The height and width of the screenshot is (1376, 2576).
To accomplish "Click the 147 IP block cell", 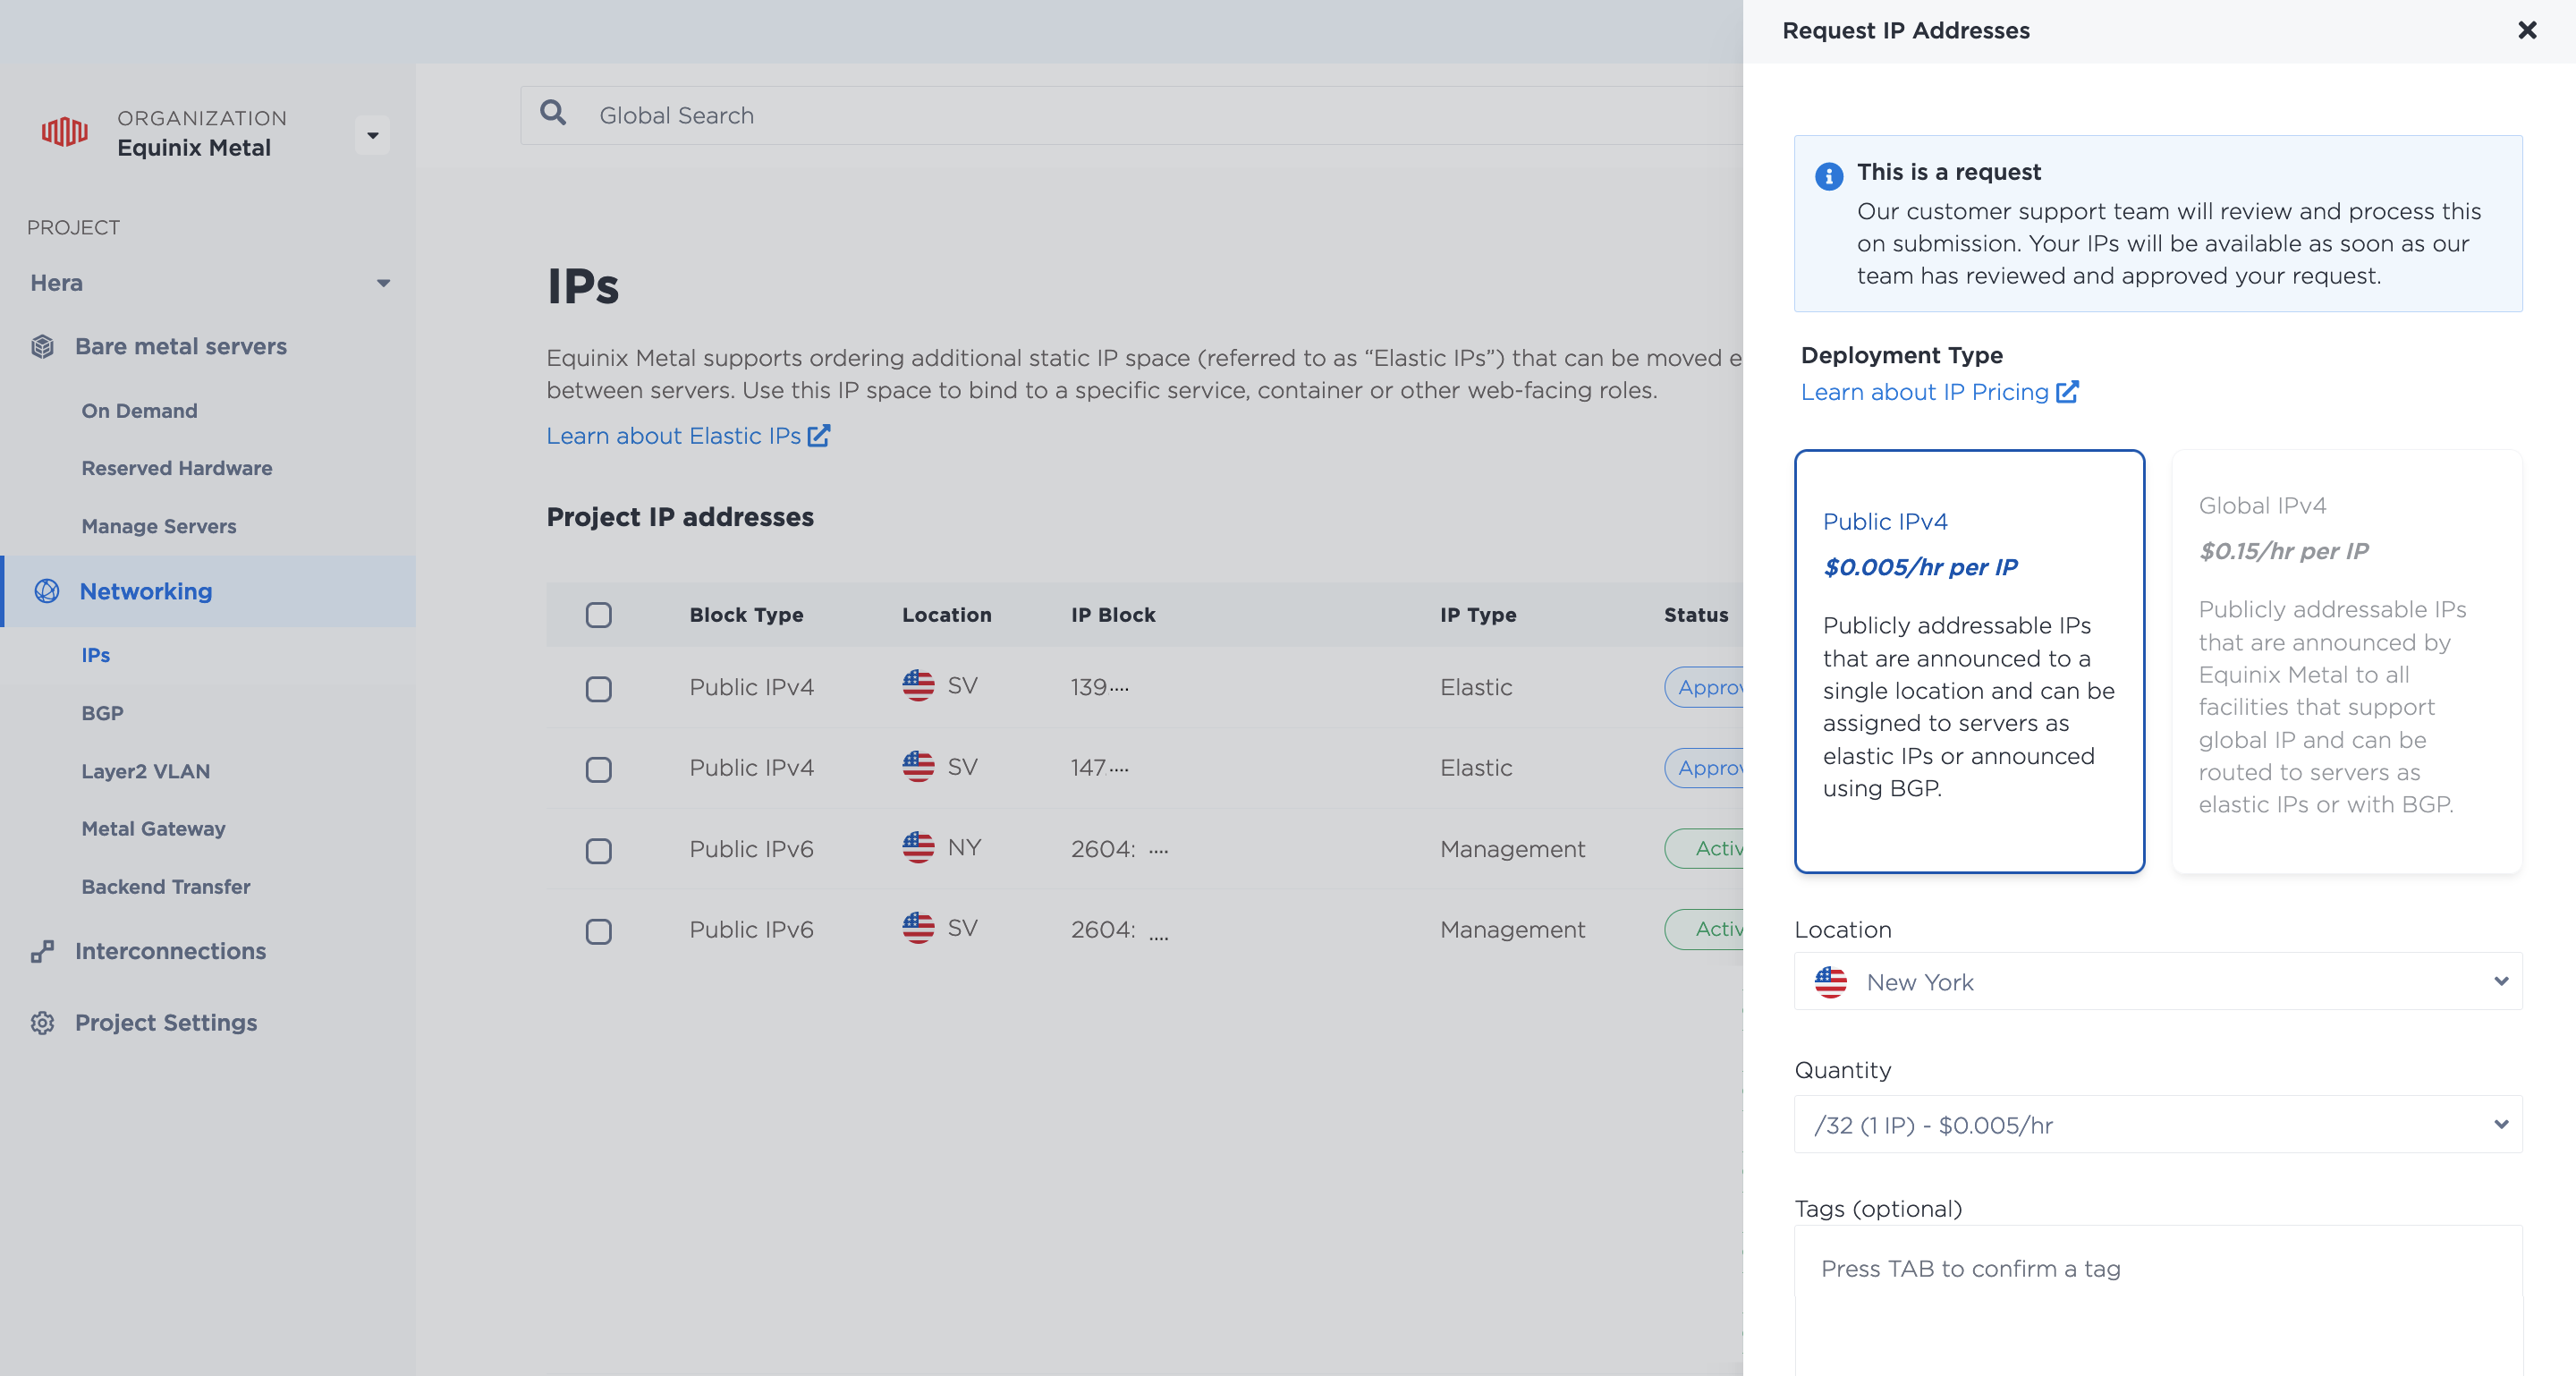I will click(x=1100, y=768).
